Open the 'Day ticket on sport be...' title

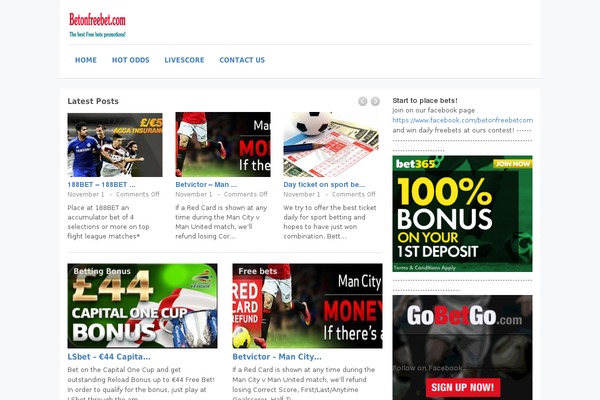(x=324, y=184)
